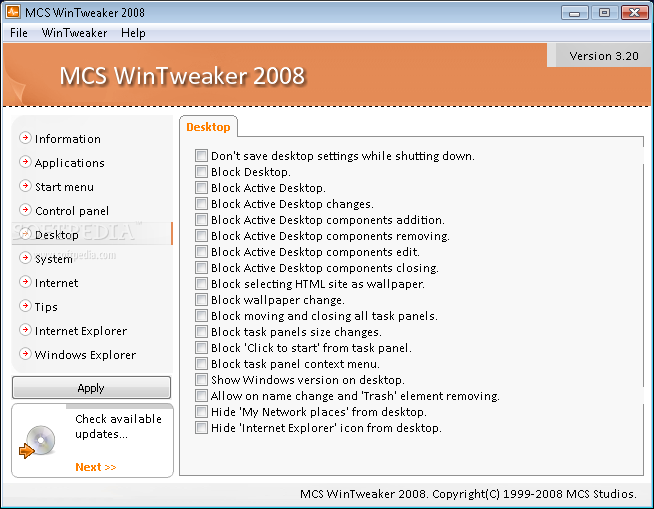Check the Block Desktop option
This screenshot has width=654, height=509.
coord(201,171)
